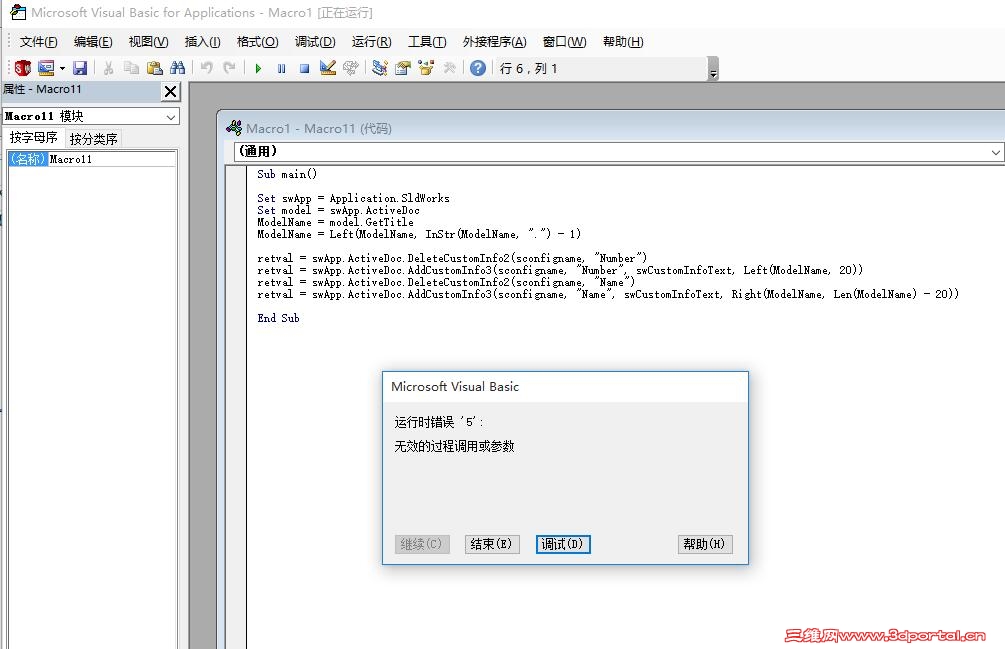Click the DeleteCustomInfo2 "Name" code line
This screenshot has width=1005, height=649.
(446, 283)
